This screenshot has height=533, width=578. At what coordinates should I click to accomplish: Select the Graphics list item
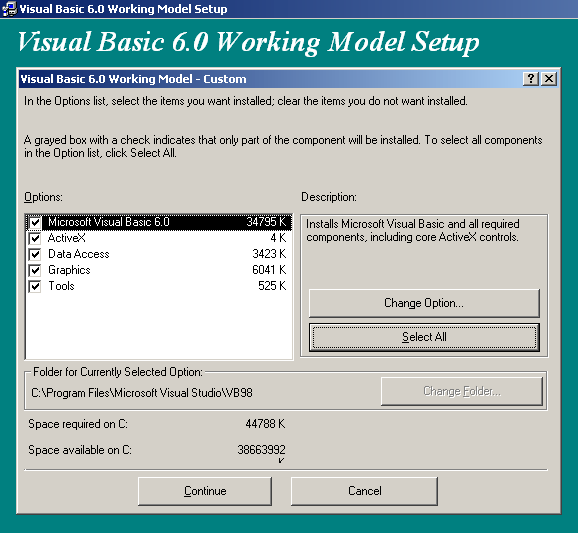pos(159,270)
